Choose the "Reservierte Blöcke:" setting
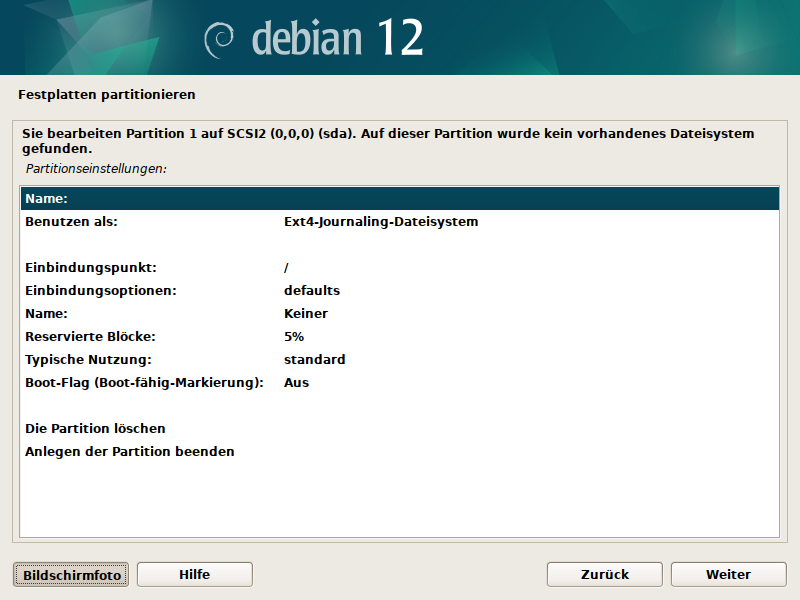The image size is (800, 600). pos(90,336)
